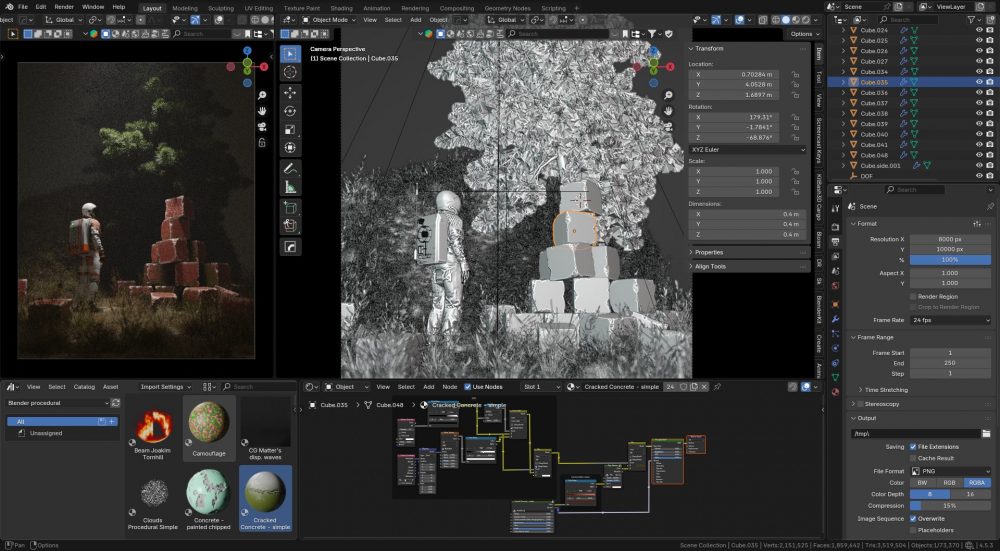The width and height of the screenshot is (1000, 551).
Task: Expand the Time Stretching subpanel
Action: [x=883, y=390]
